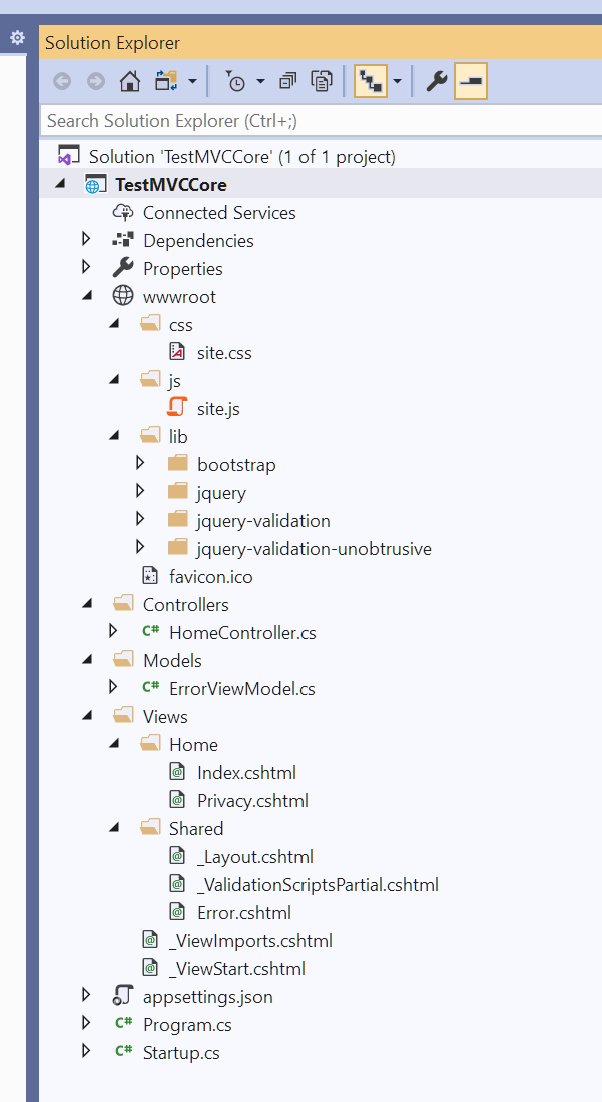Collapse the wwwroot folder
The height and width of the screenshot is (1102, 602).
coord(88,296)
